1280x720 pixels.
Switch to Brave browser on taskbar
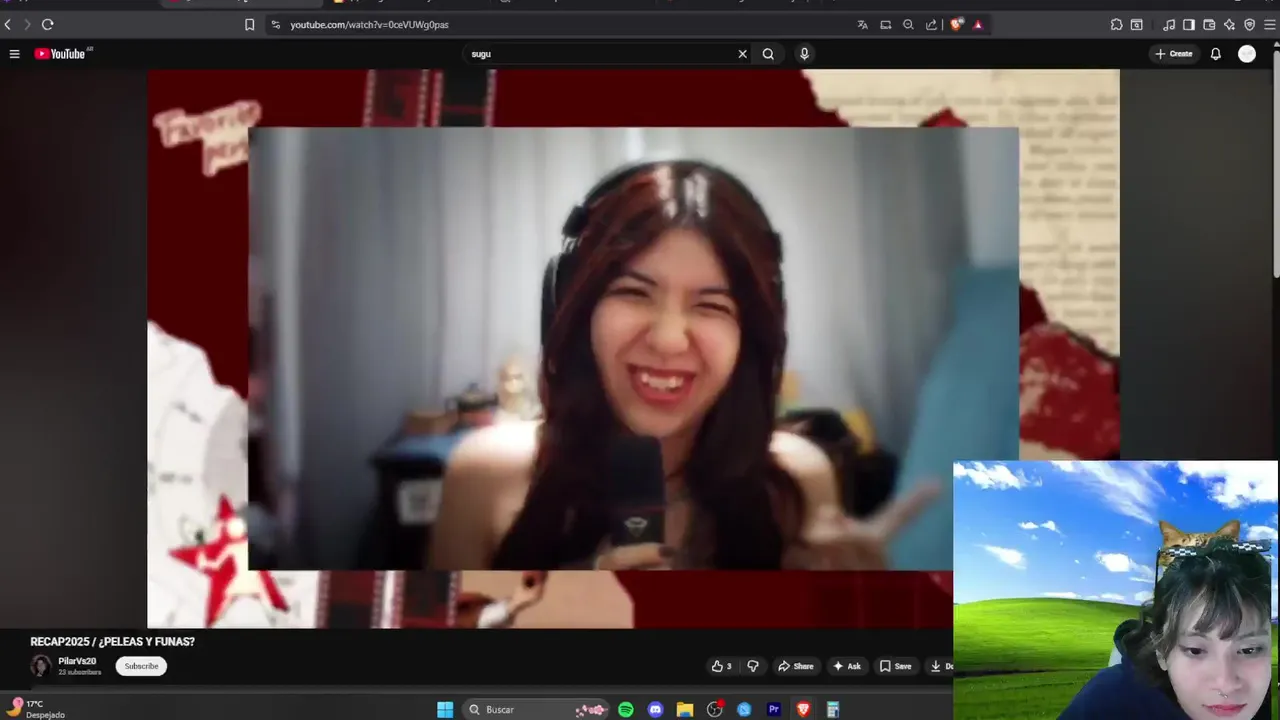tap(803, 709)
